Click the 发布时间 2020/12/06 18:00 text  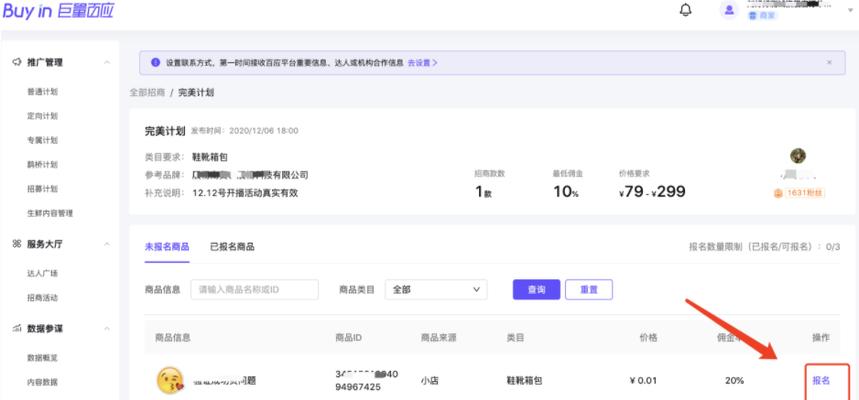click(245, 131)
